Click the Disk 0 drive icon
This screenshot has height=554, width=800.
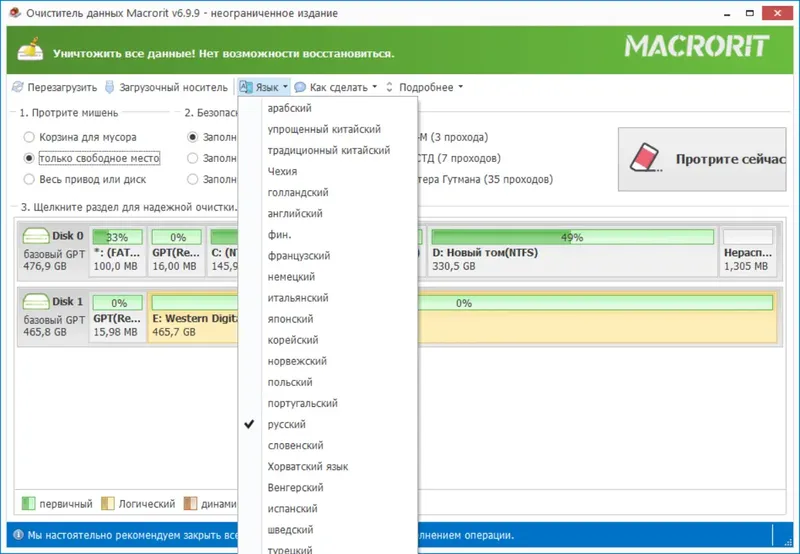[36, 236]
